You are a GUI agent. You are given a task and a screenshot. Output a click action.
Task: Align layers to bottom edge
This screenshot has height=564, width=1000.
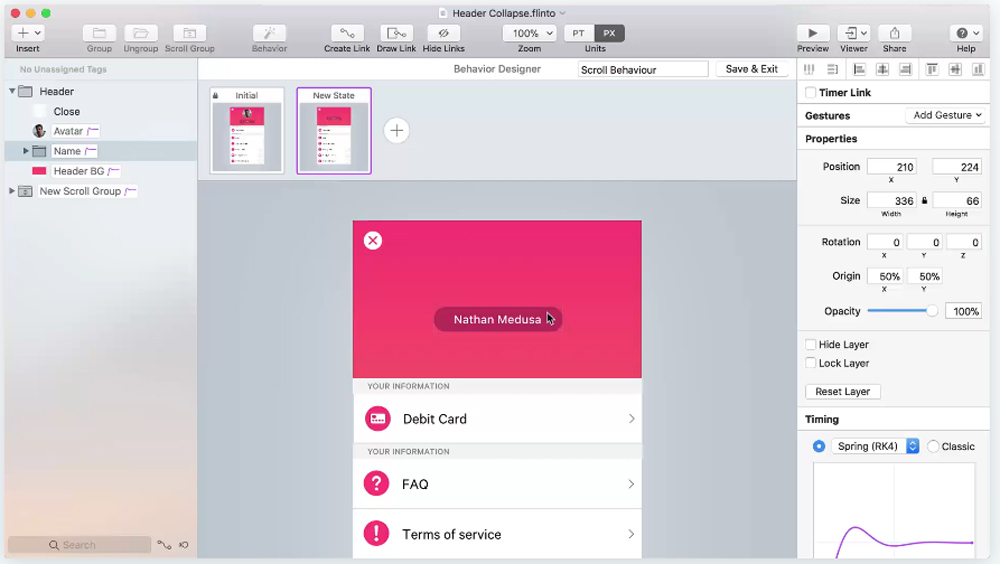tap(978, 69)
